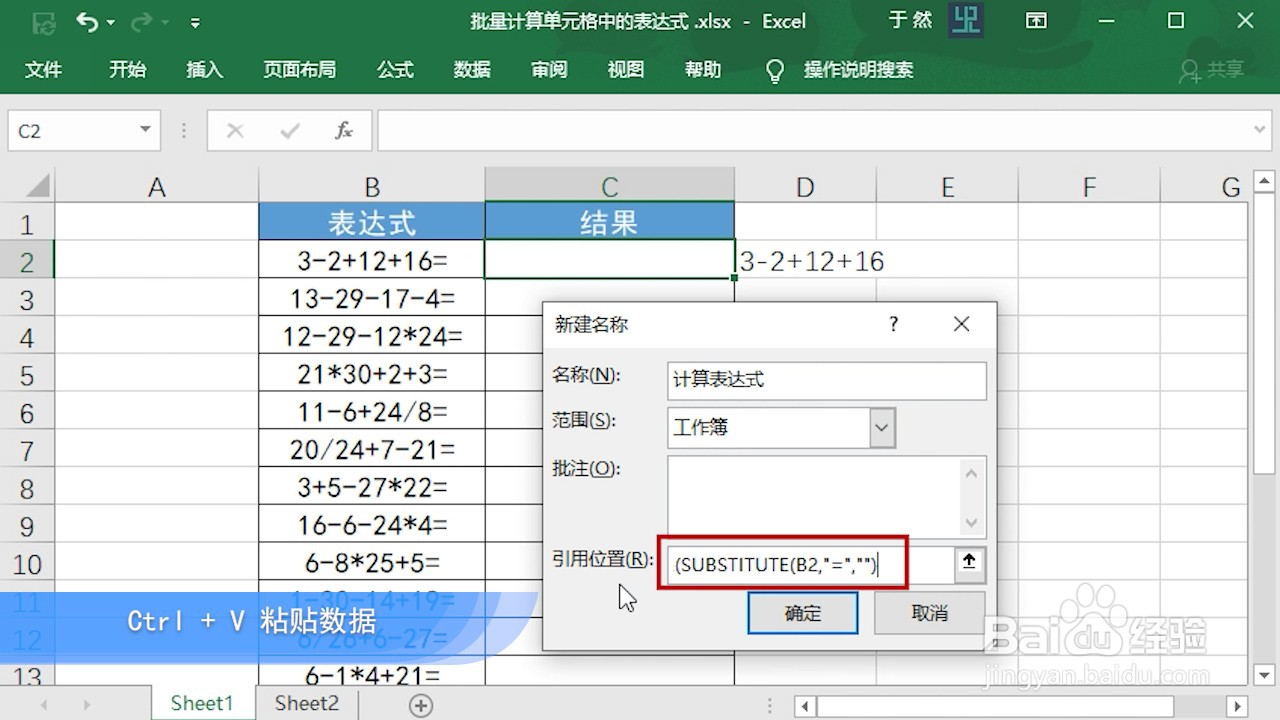Switch to the 公式 ribbon tab

[394, 70]
